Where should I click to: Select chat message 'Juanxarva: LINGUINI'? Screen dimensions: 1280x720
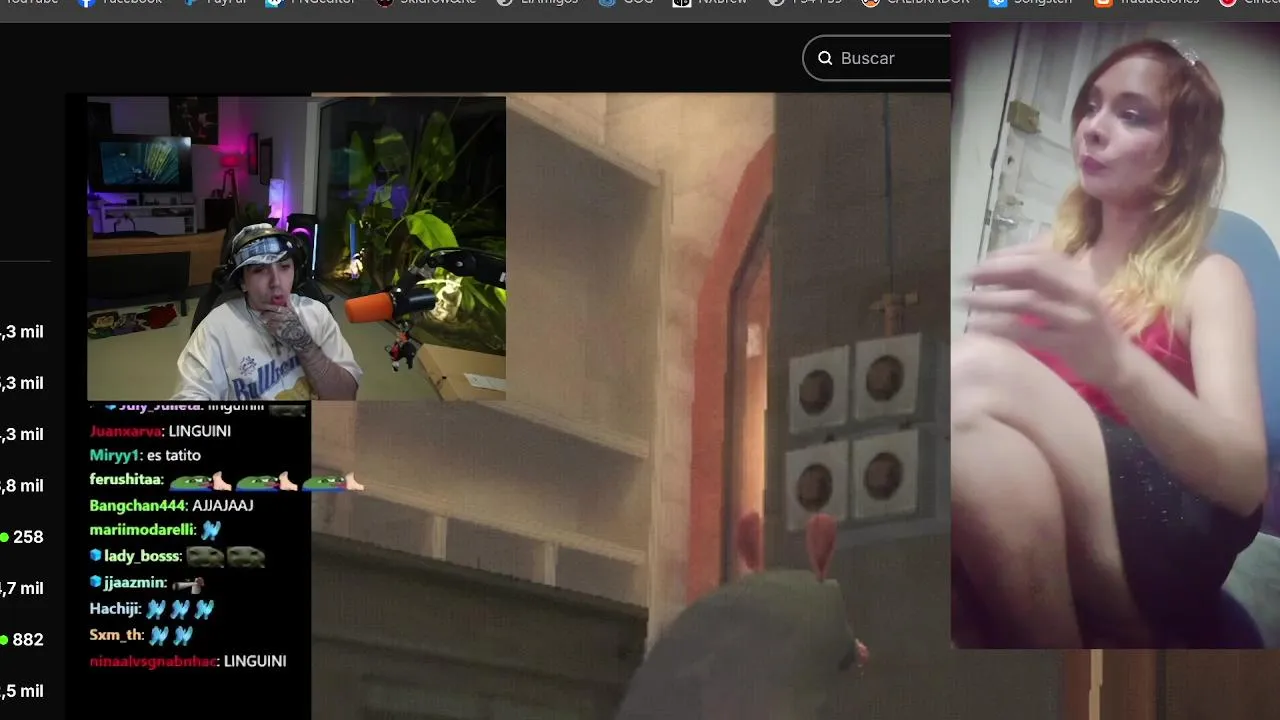160,431
